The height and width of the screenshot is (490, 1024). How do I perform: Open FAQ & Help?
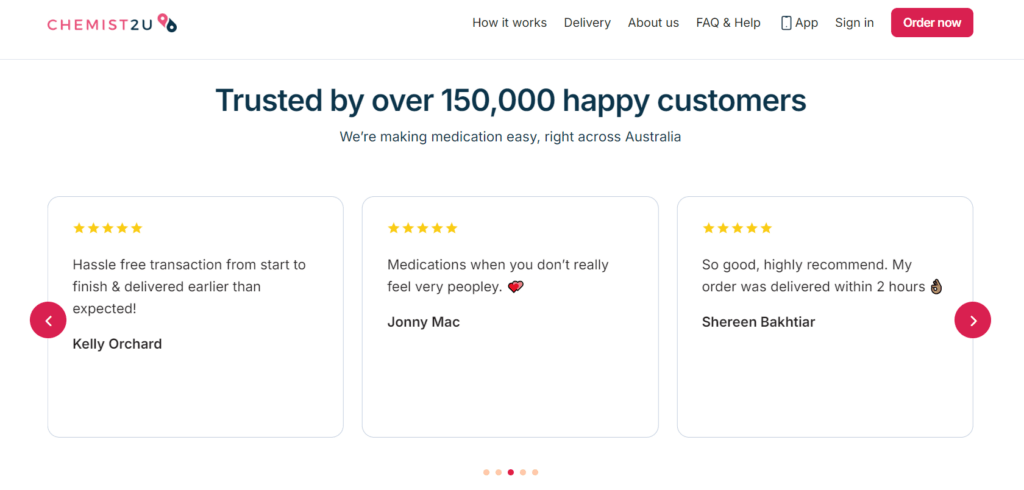(728, 23)
